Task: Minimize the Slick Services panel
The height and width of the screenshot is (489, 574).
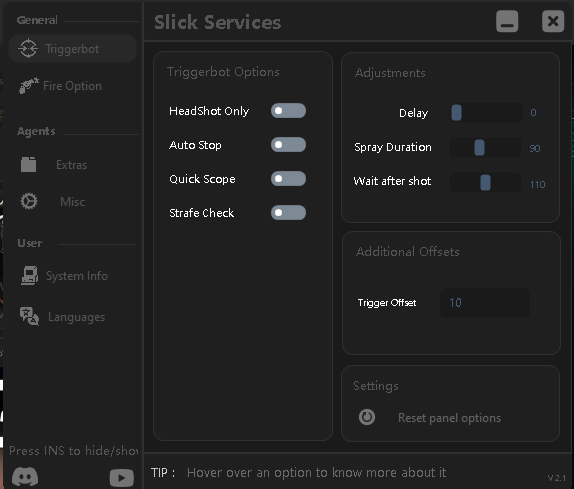Action: [507, 21]
